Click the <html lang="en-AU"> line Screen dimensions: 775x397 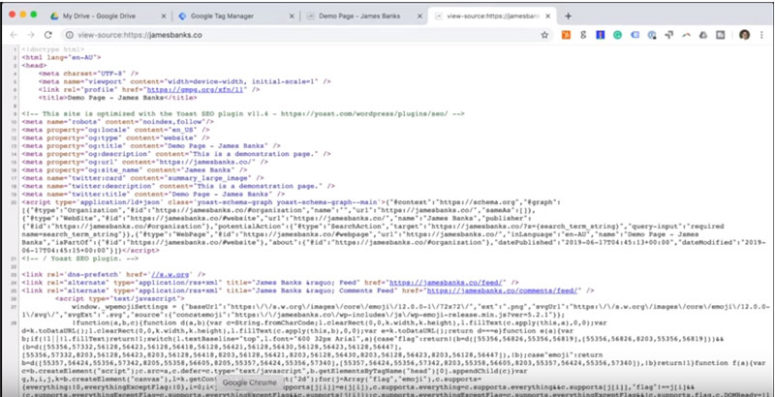(61, 58)
